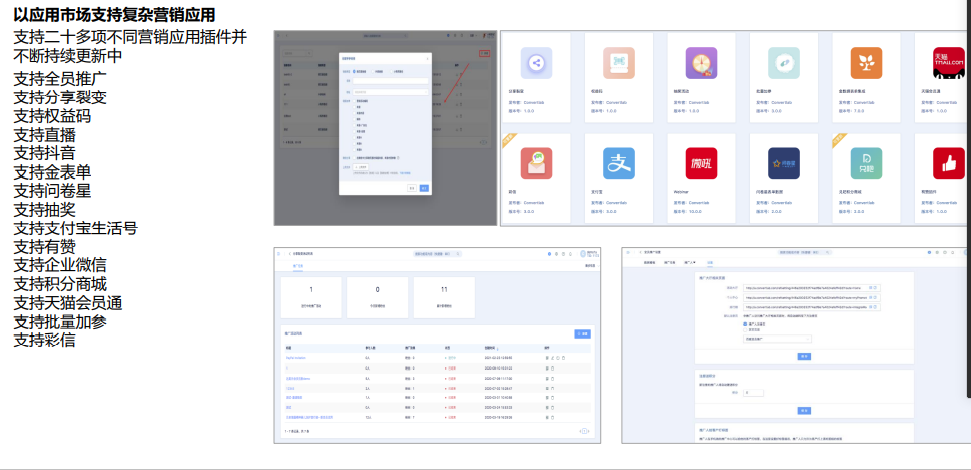Select the MMS envelope app icon
Screen dimensions: 971x470
(537, 163)
